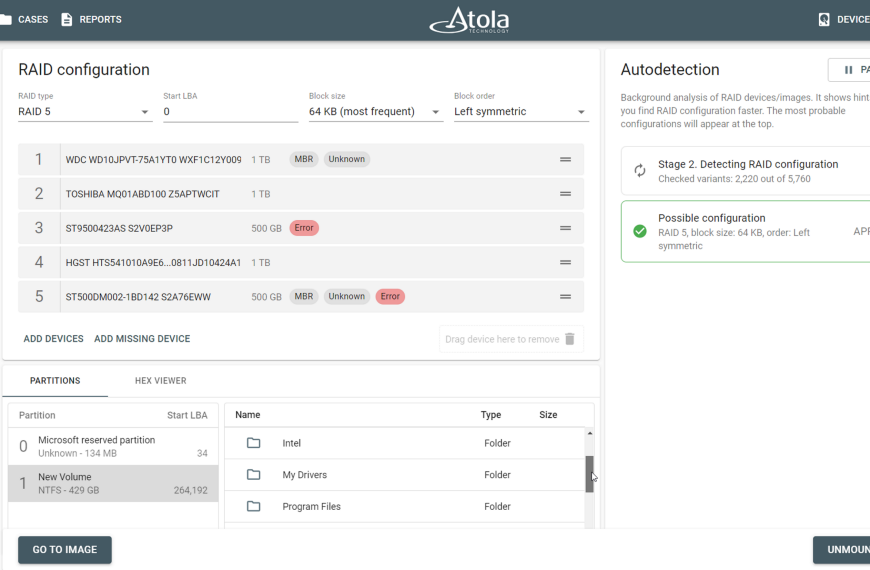This screenshot has width=870, height=570.
Task: Switch to the Hex Viewer tab
Action: pos(160,381)
